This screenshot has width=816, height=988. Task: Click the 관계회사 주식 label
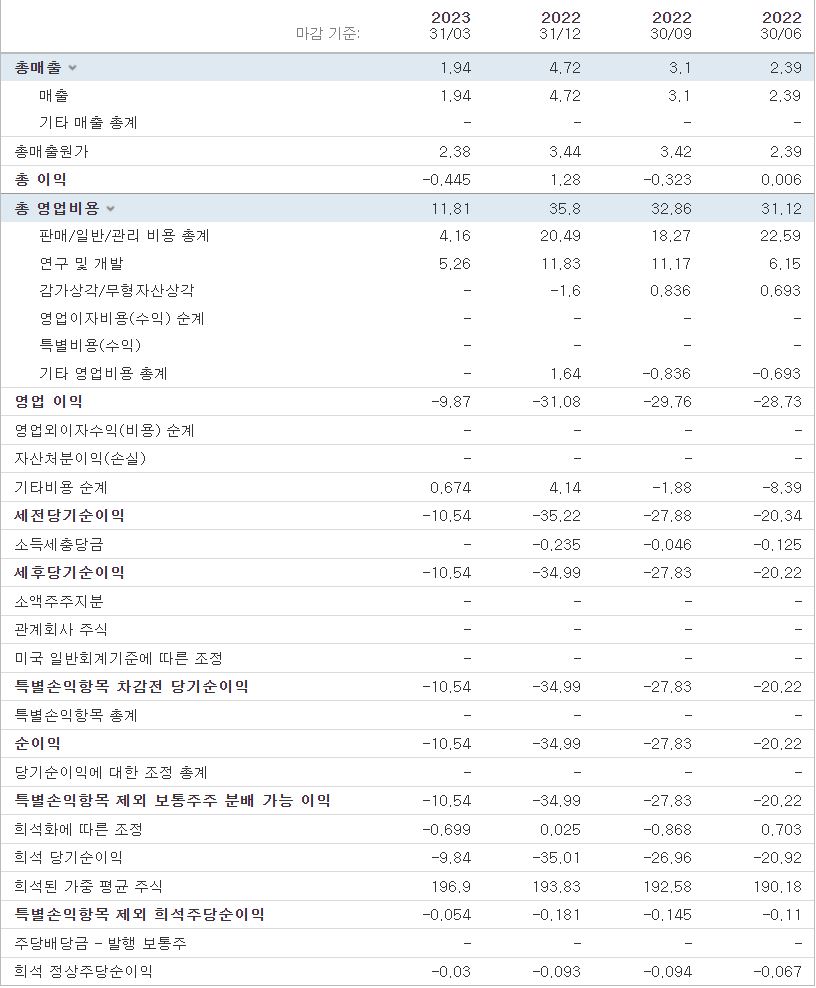61,629
